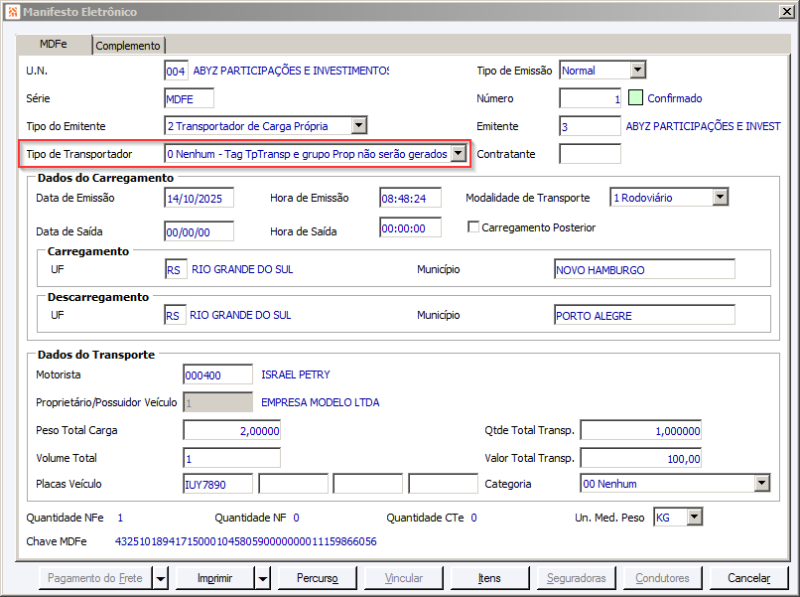Click the third Placas Veículo field
The width and height of the screenshot is (800, 597).
tap(368, 484)
